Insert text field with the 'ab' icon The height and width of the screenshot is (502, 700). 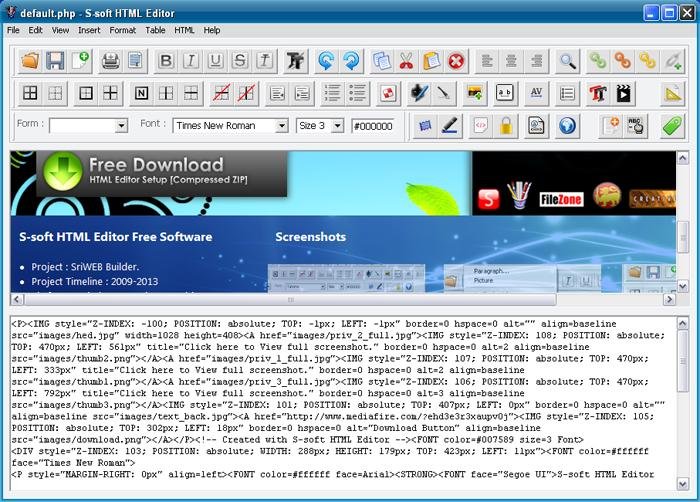tap(505, 93)
